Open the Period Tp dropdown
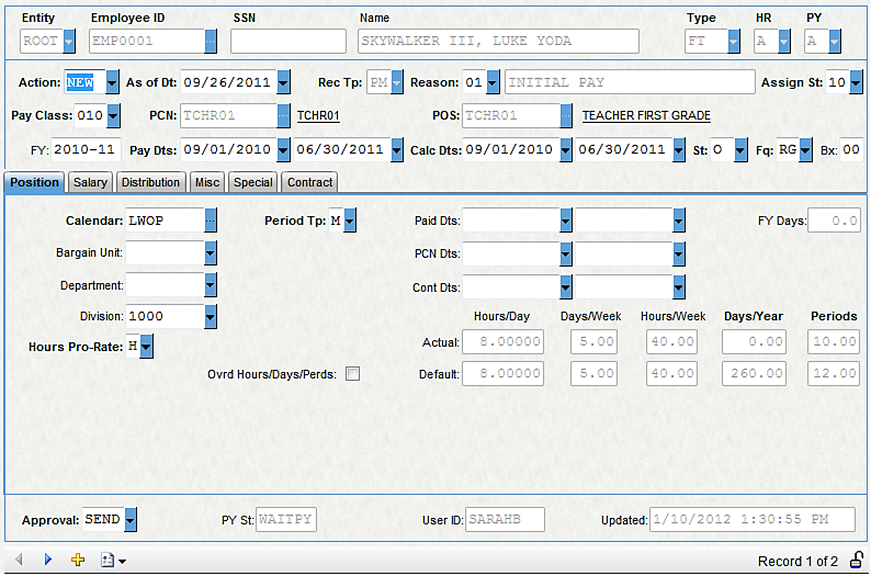 pos(350,221)
